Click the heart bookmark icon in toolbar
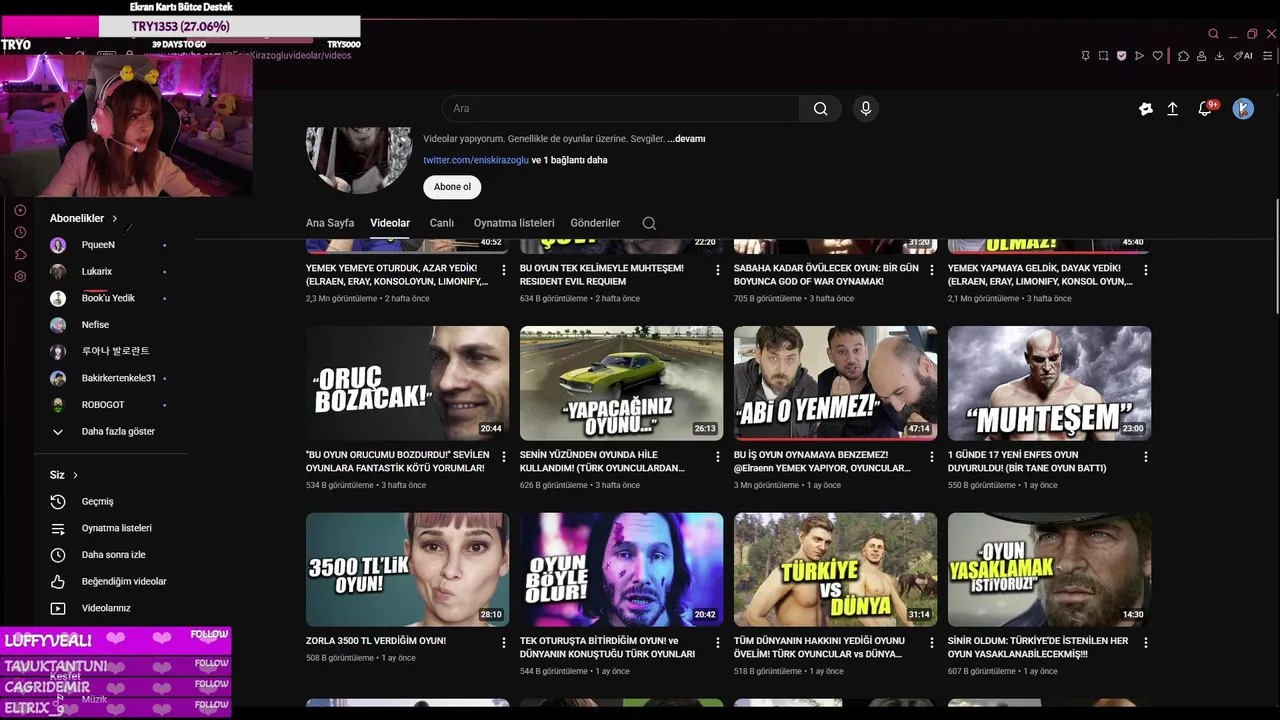Viewport: 1280px width, 720px height. (1158, 56)
